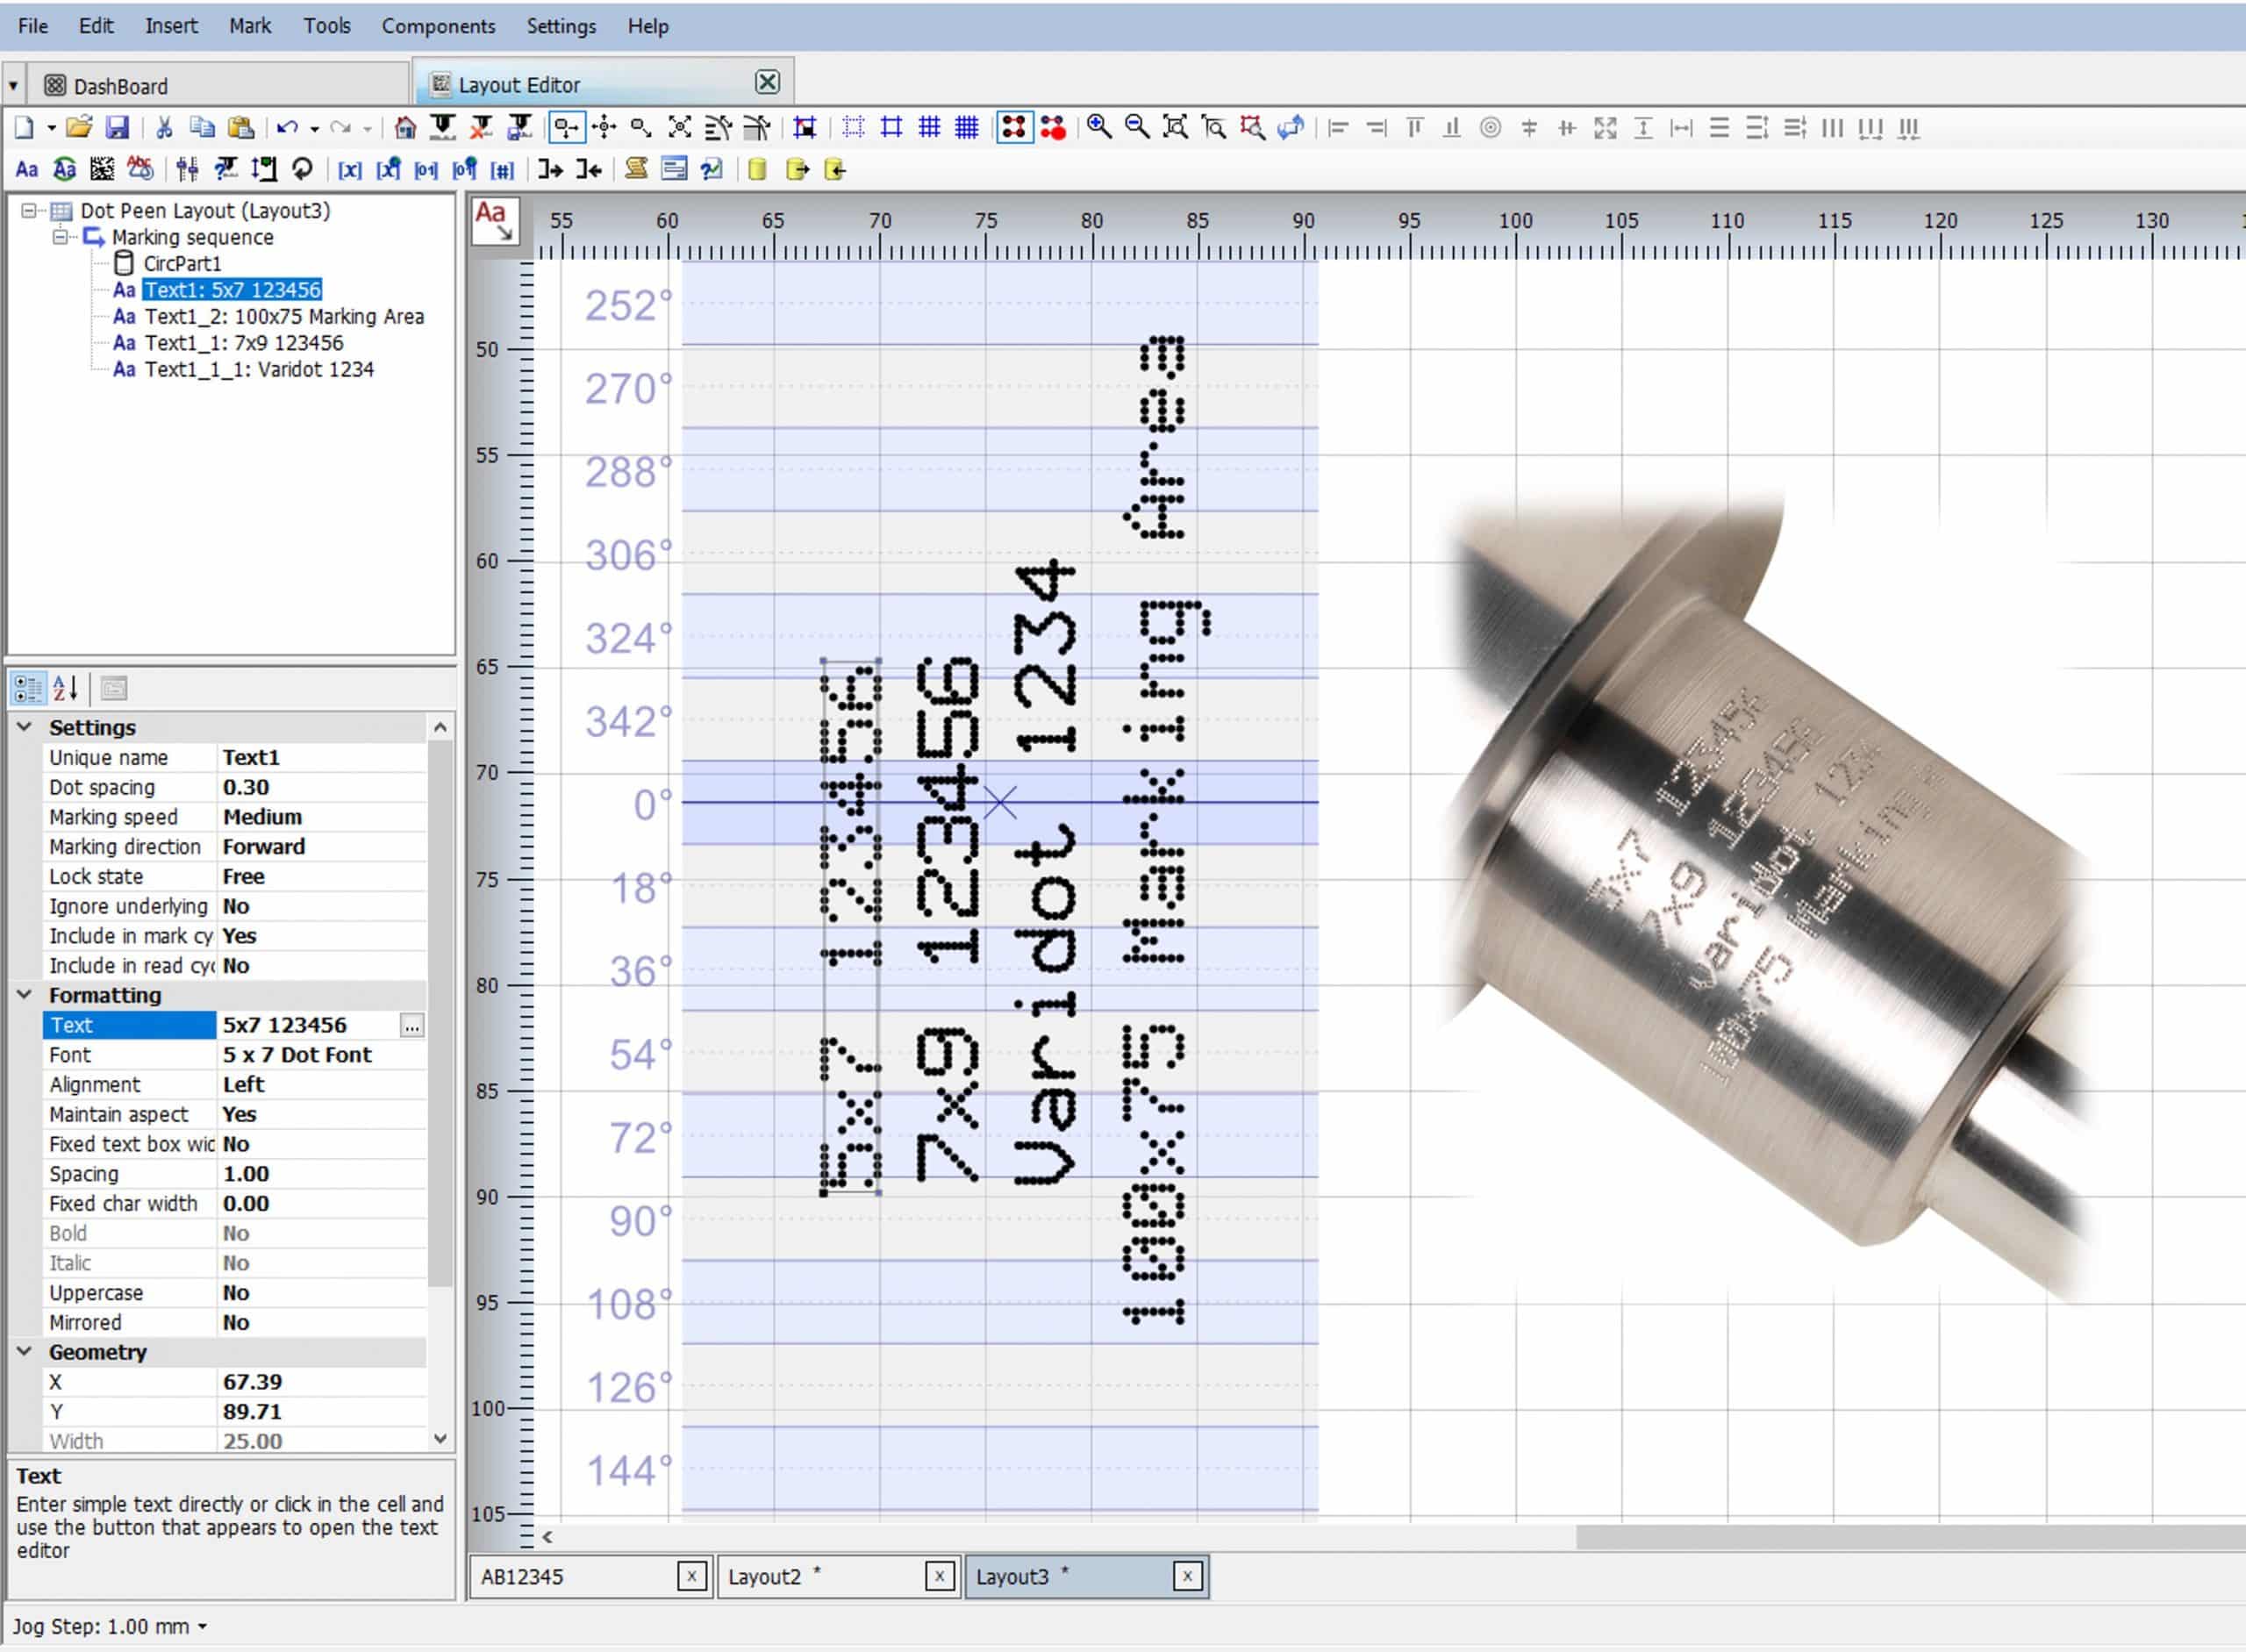This screenshot has width=2246, height=1652.
Task: Cut the selected object with the scissors icon
Action: 164,127
